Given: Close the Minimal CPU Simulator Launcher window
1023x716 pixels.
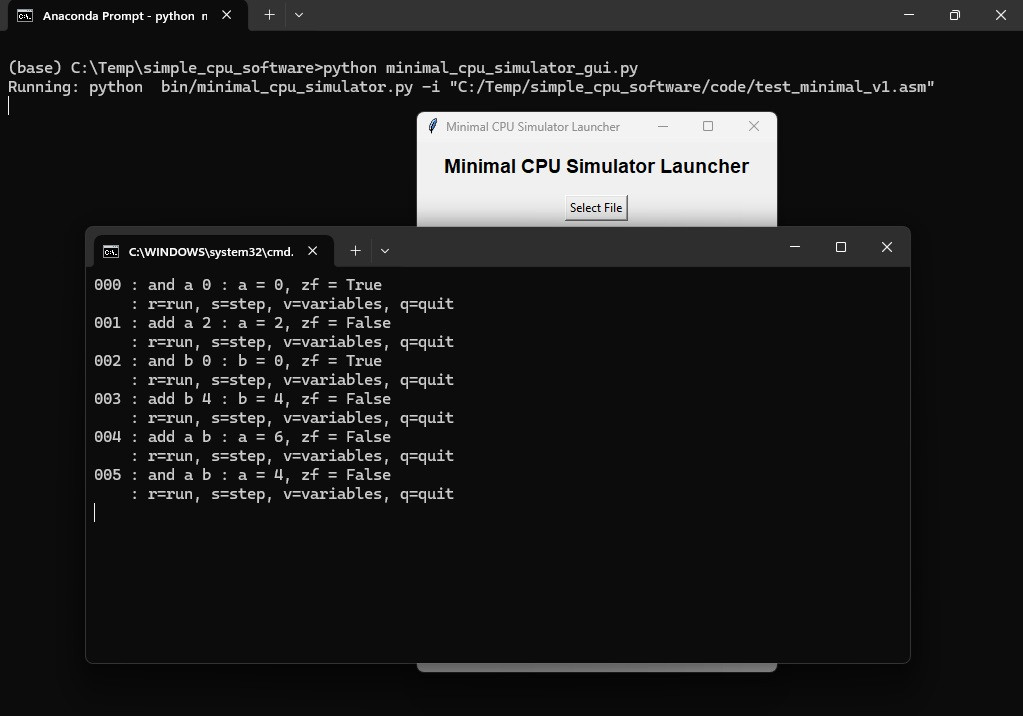Looking at the screenshot, I should pos(754,126).
